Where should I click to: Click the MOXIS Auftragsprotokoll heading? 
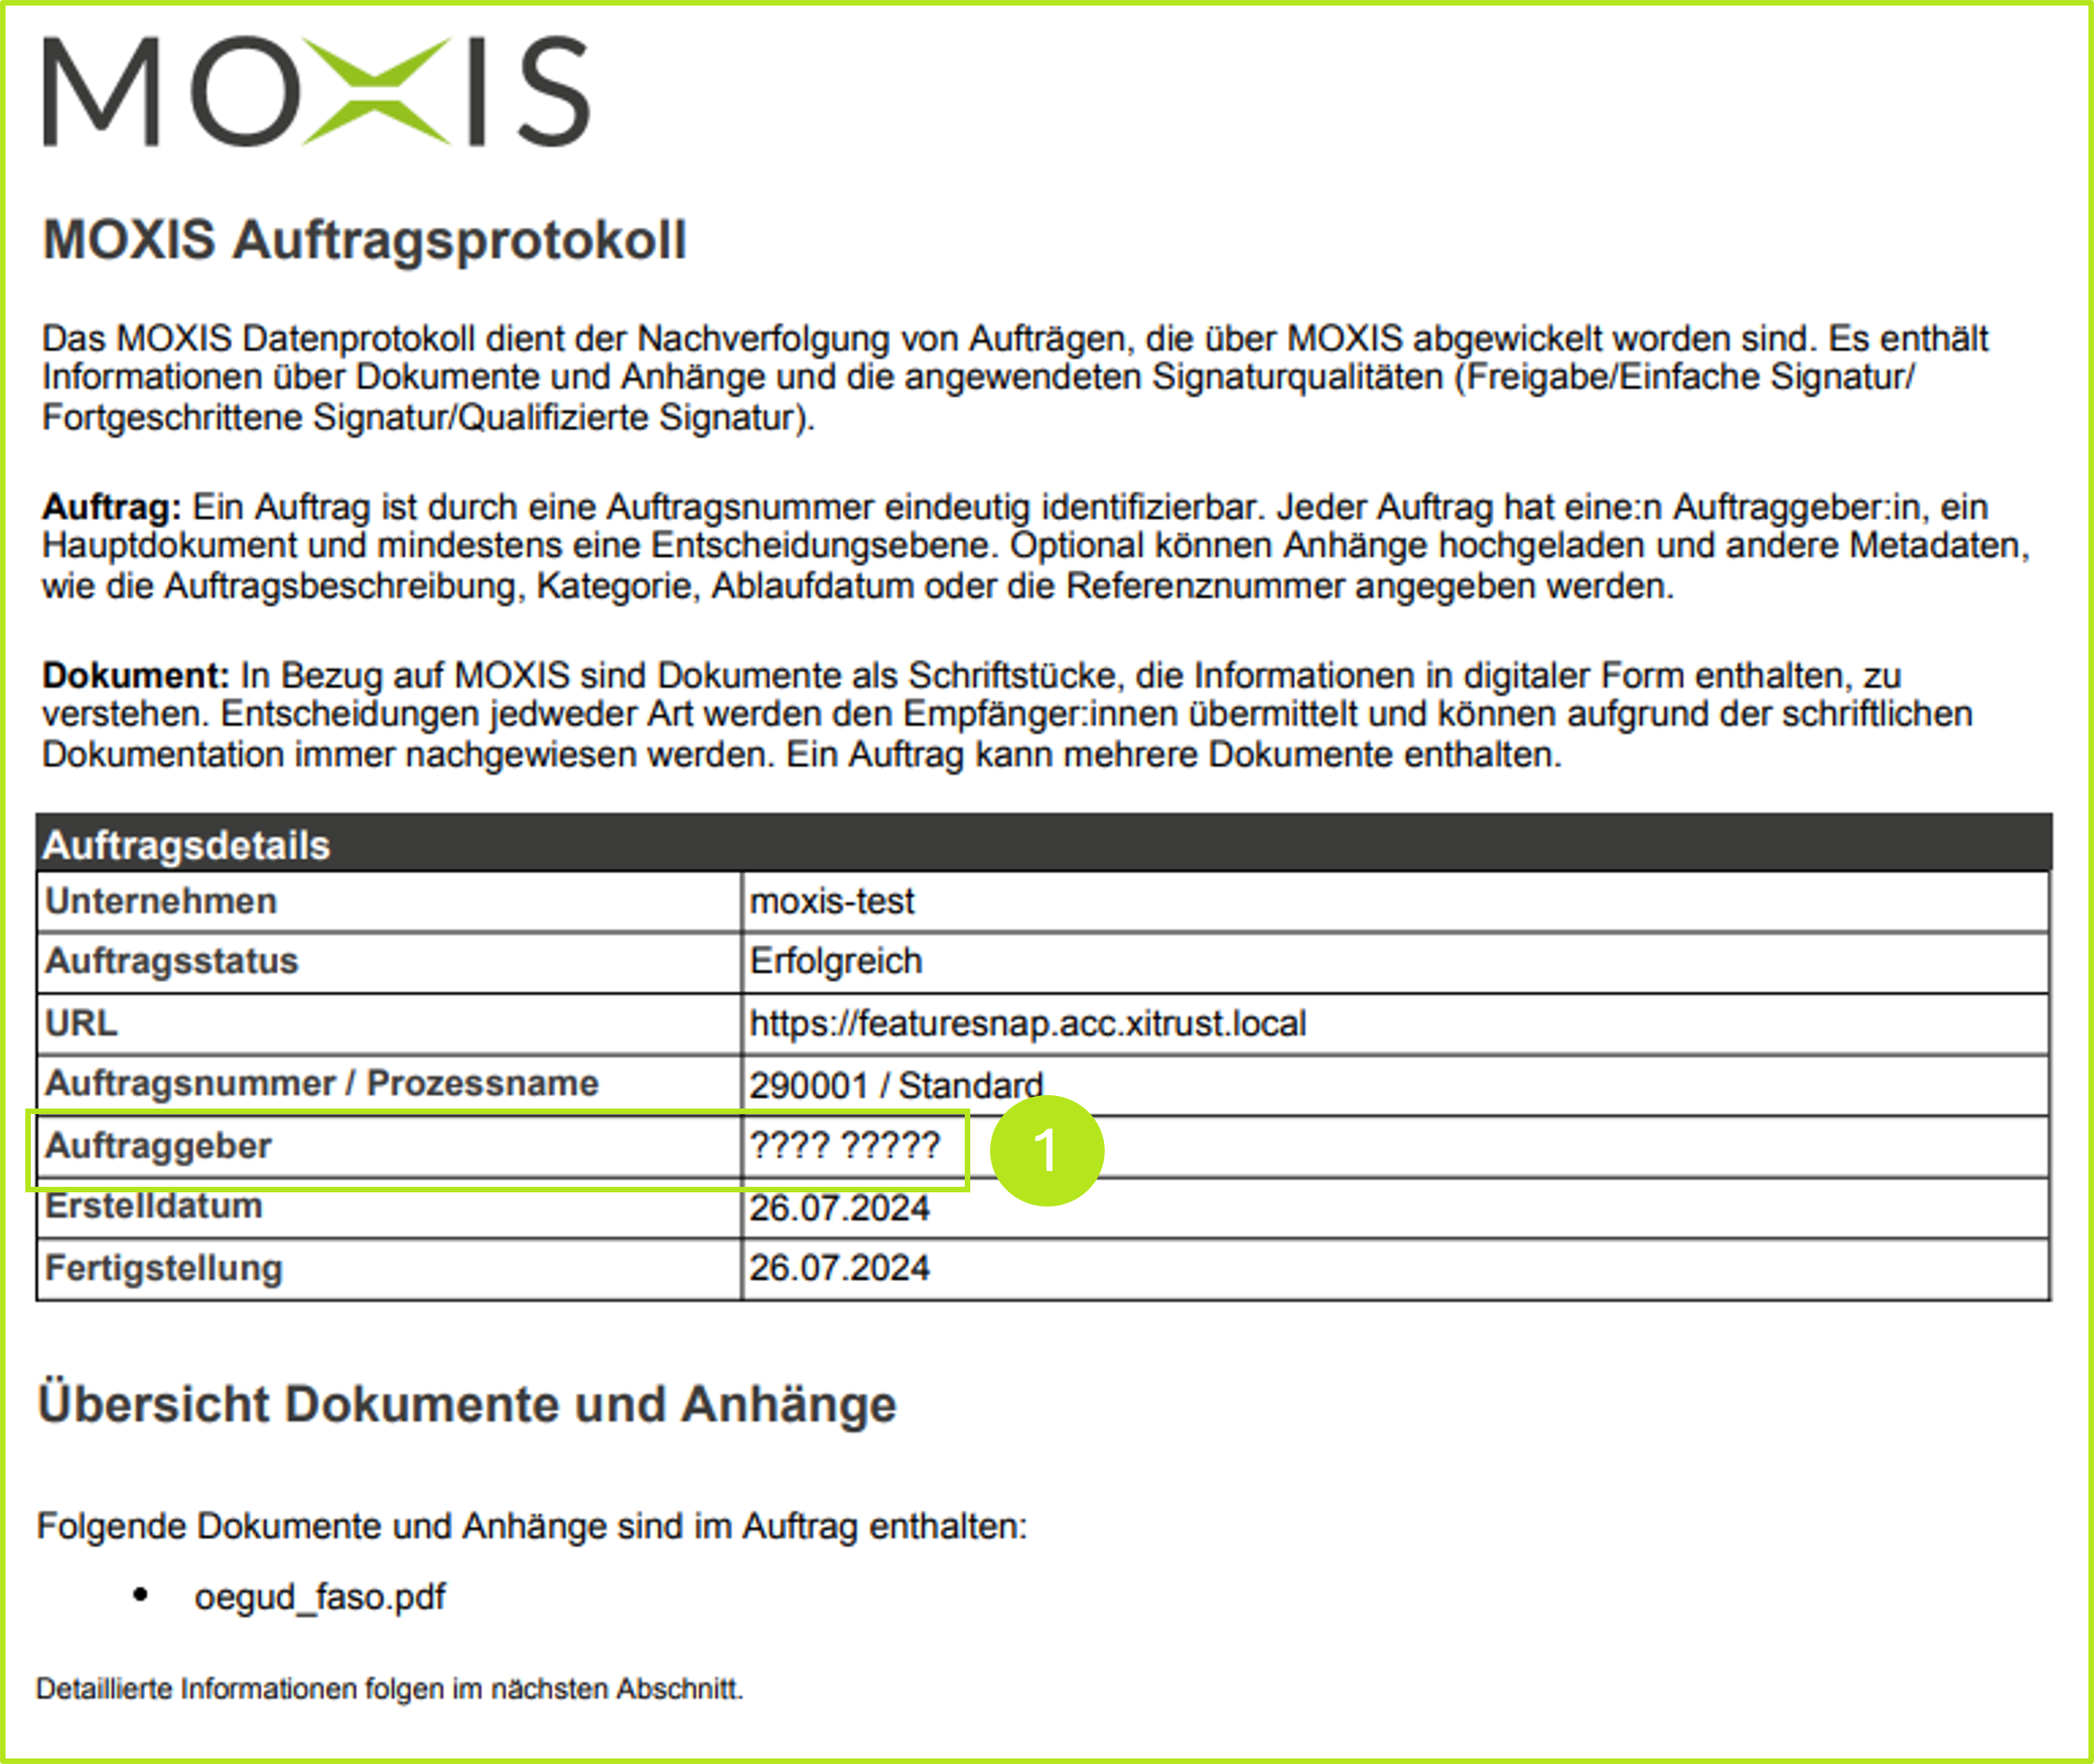(364, 240)
